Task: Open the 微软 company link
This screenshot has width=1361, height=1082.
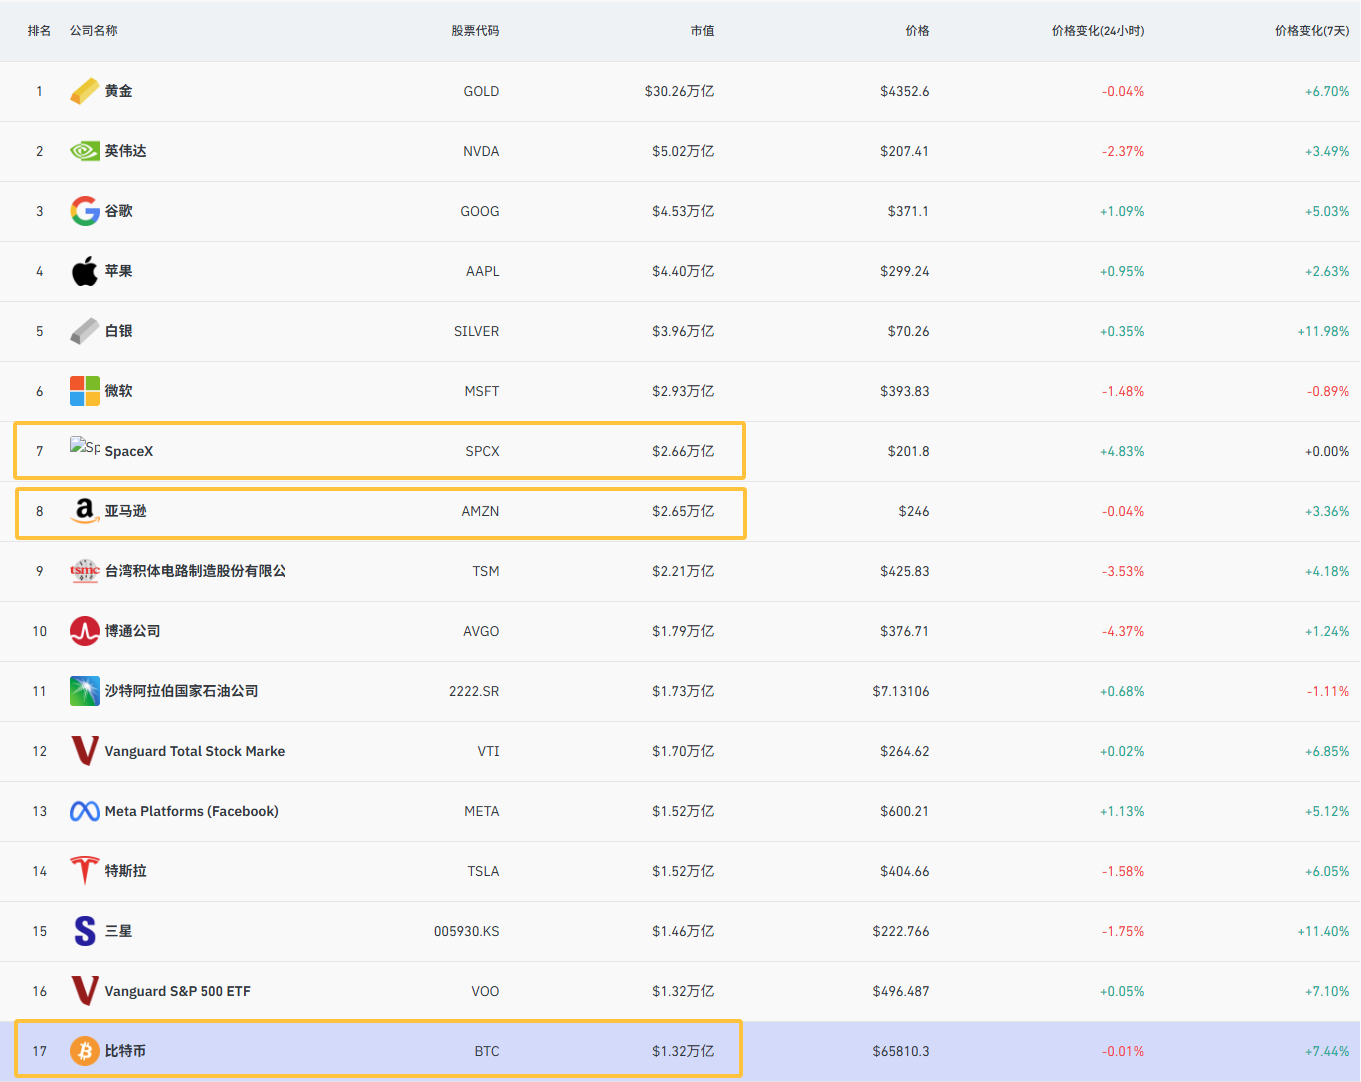Action: point(119,391)
